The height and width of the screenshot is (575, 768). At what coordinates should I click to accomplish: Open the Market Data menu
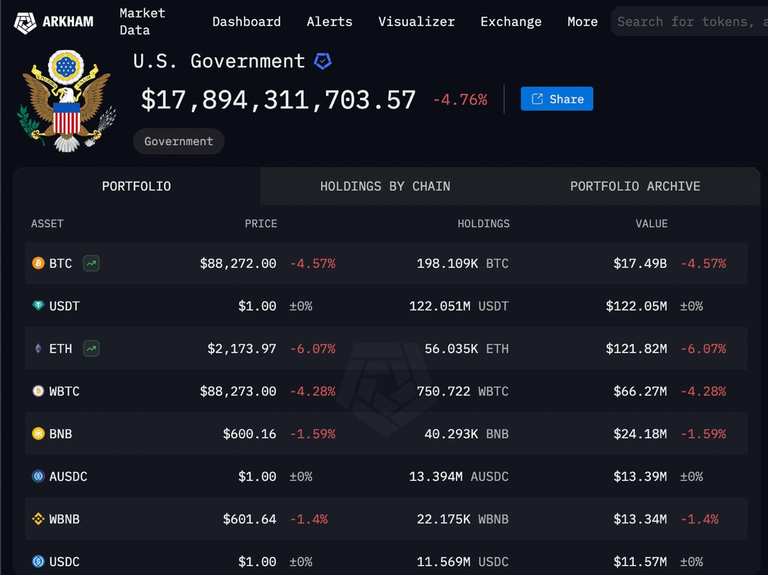pyautogui.click(x=143, y=22)
